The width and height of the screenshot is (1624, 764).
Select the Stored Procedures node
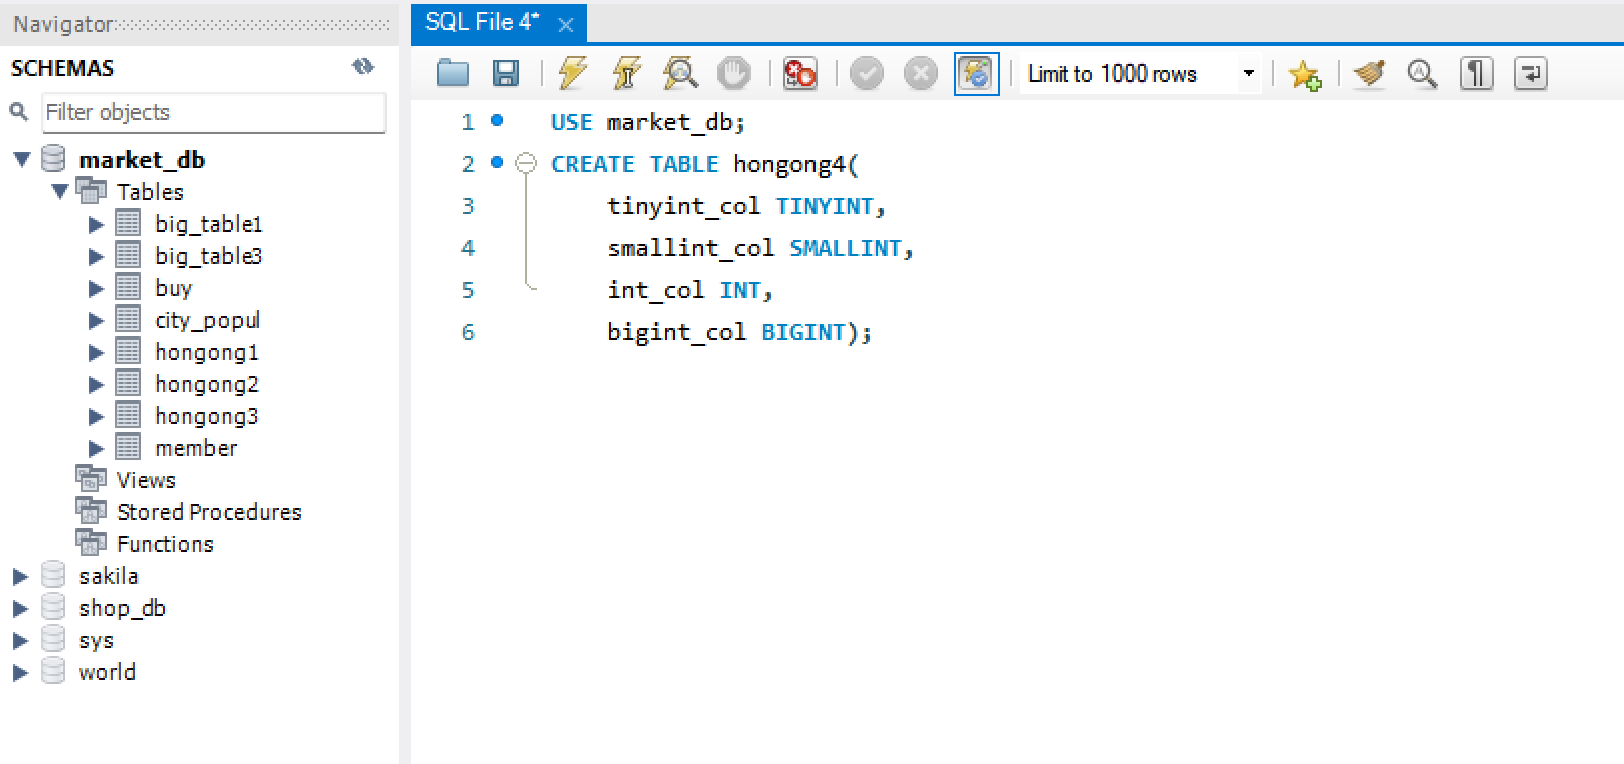209,512
